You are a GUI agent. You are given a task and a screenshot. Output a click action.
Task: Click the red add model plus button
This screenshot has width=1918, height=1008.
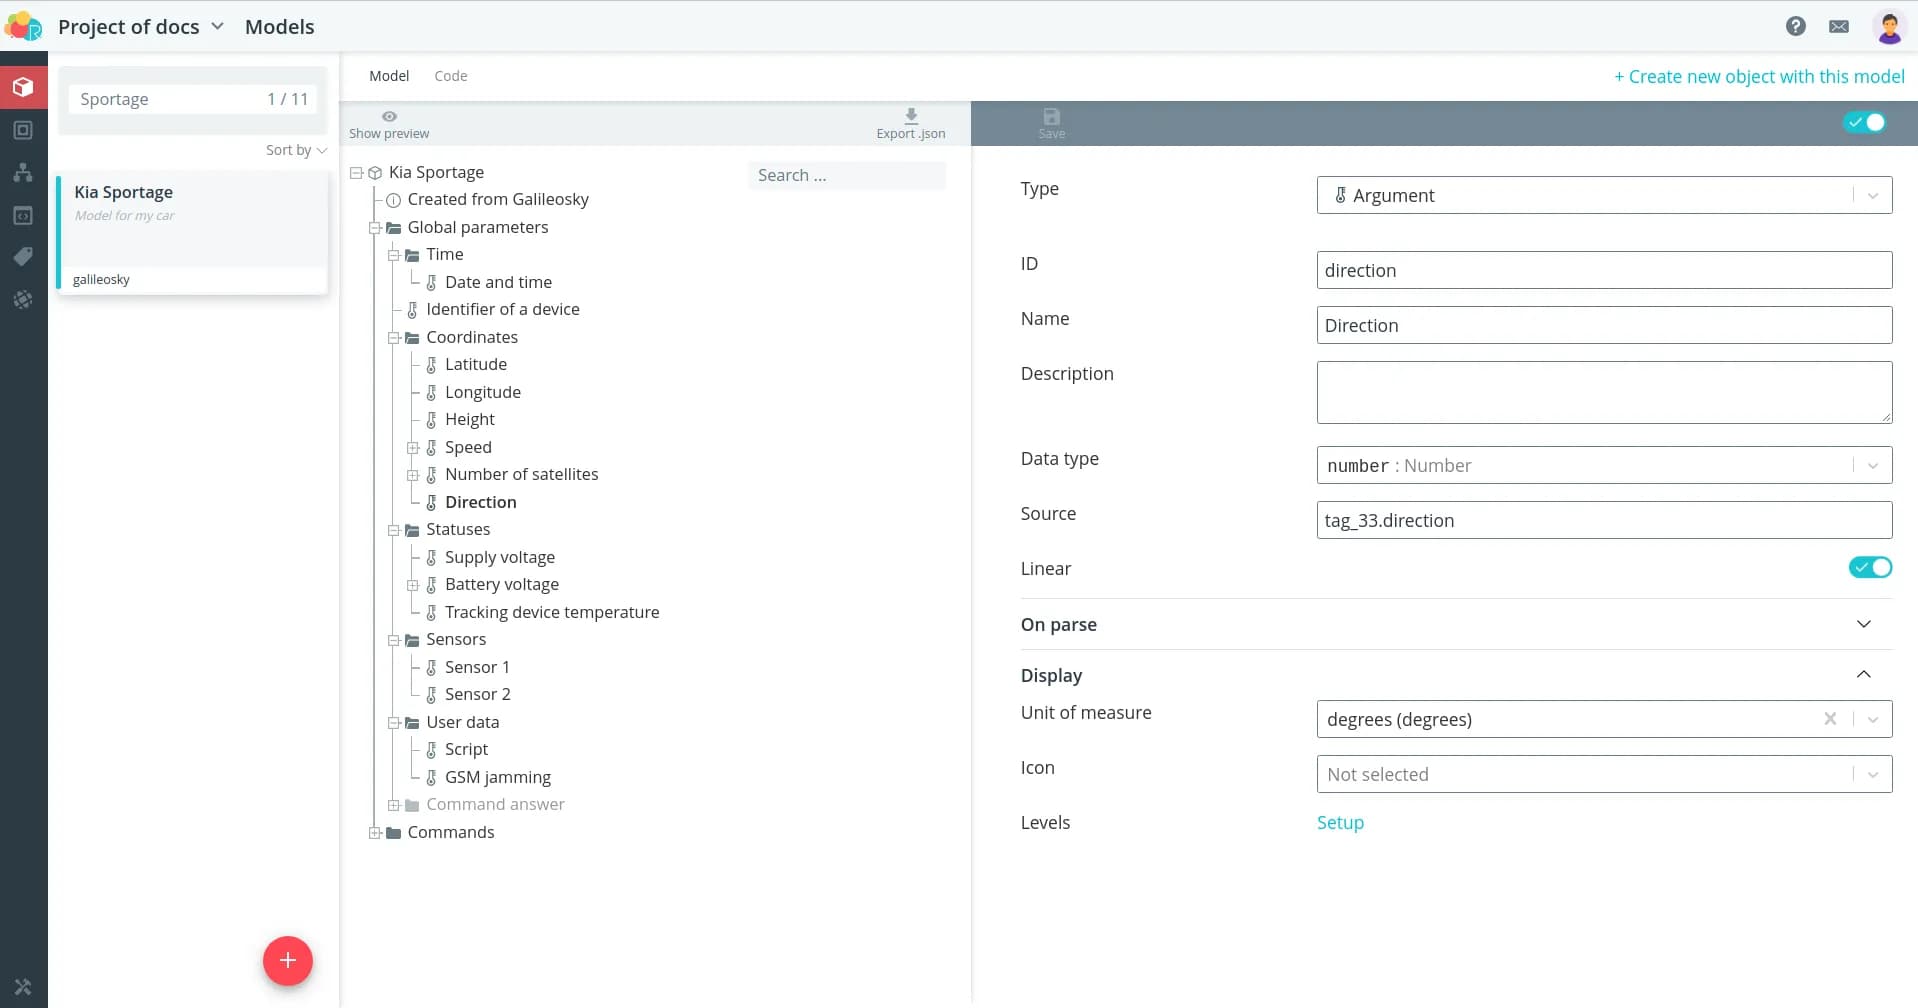coord(287,961)
